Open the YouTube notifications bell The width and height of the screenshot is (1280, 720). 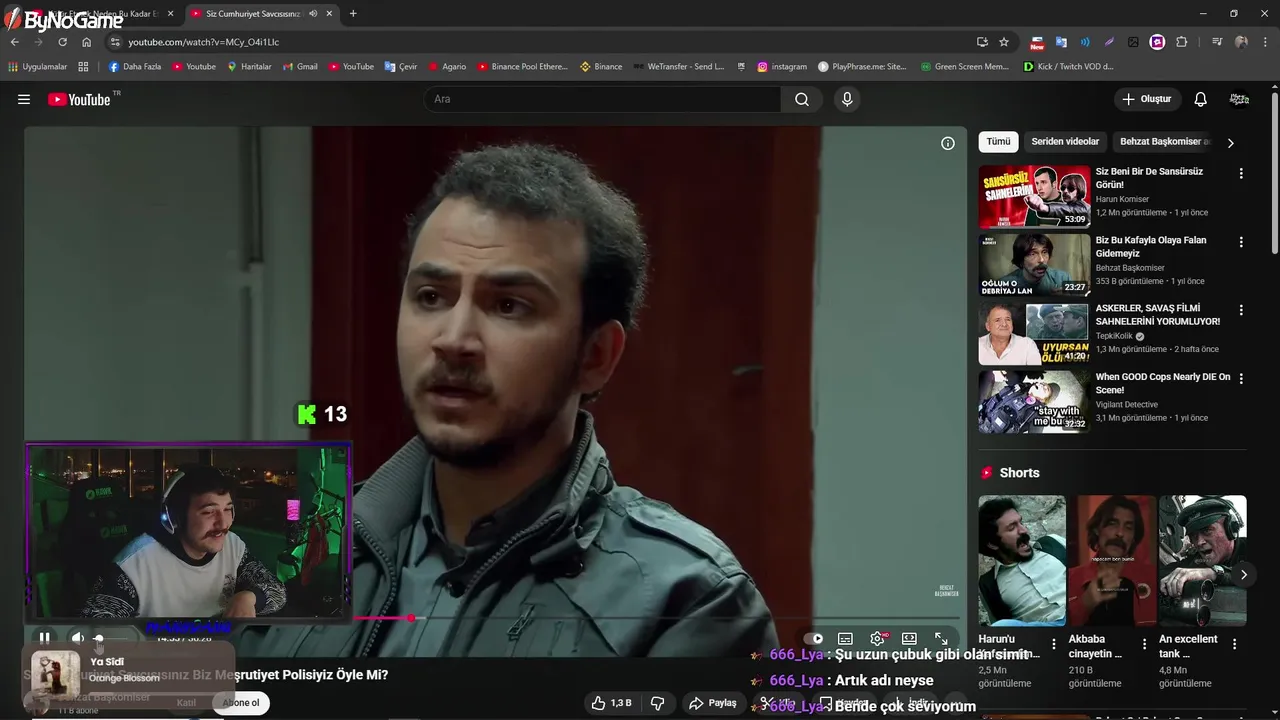[1201, 99]
